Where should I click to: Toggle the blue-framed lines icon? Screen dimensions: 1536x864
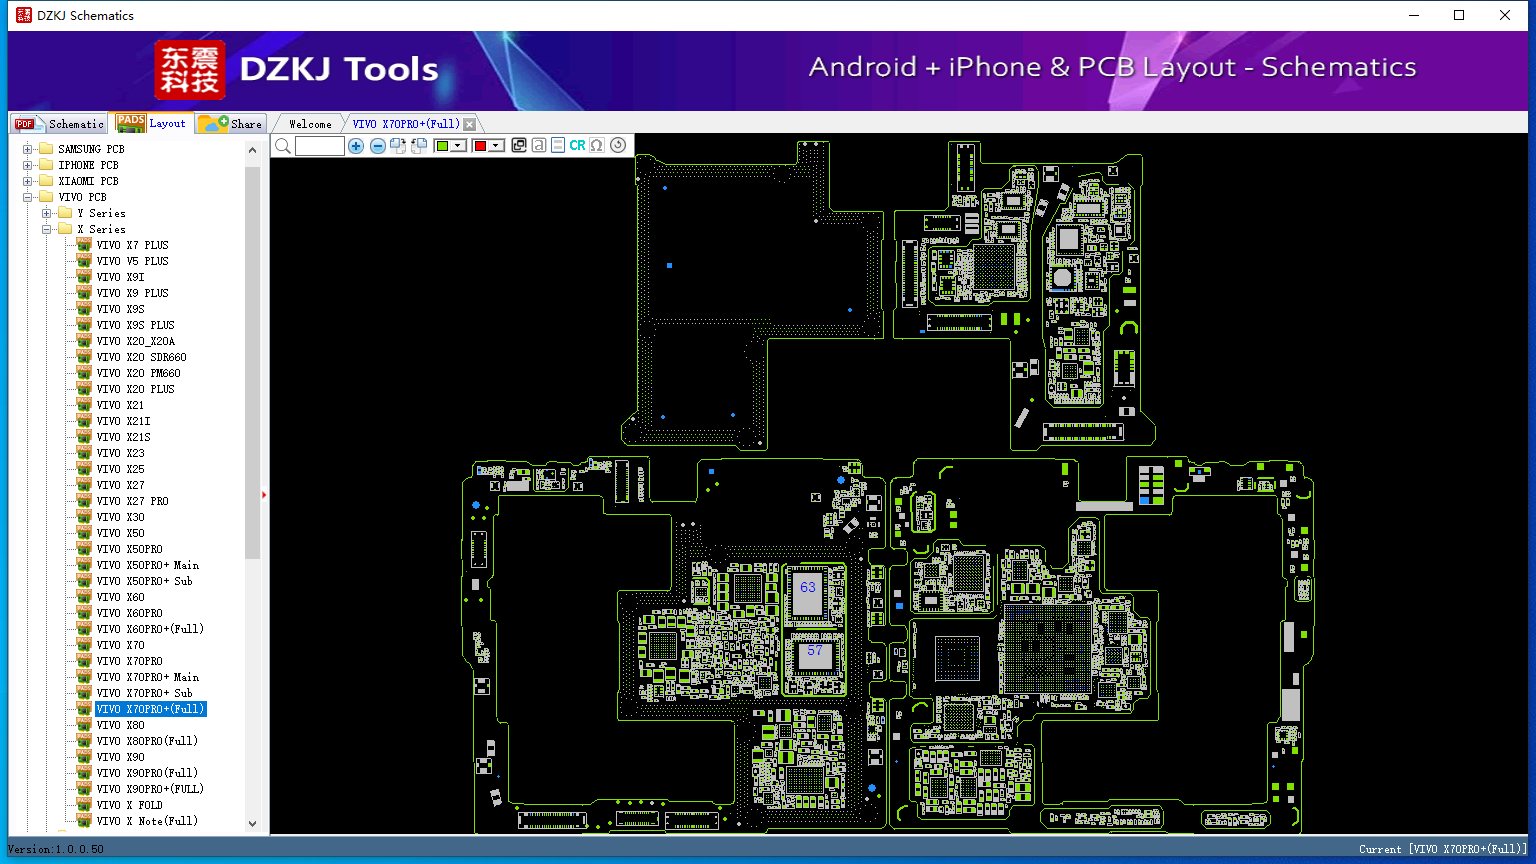click(558, 146)
